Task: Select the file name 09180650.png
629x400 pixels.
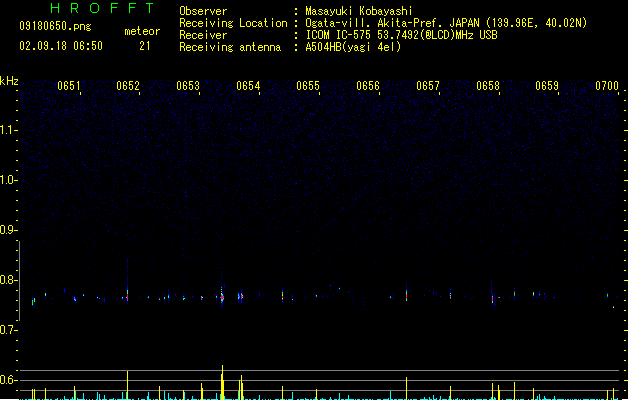Action: [x=55, y=26]
